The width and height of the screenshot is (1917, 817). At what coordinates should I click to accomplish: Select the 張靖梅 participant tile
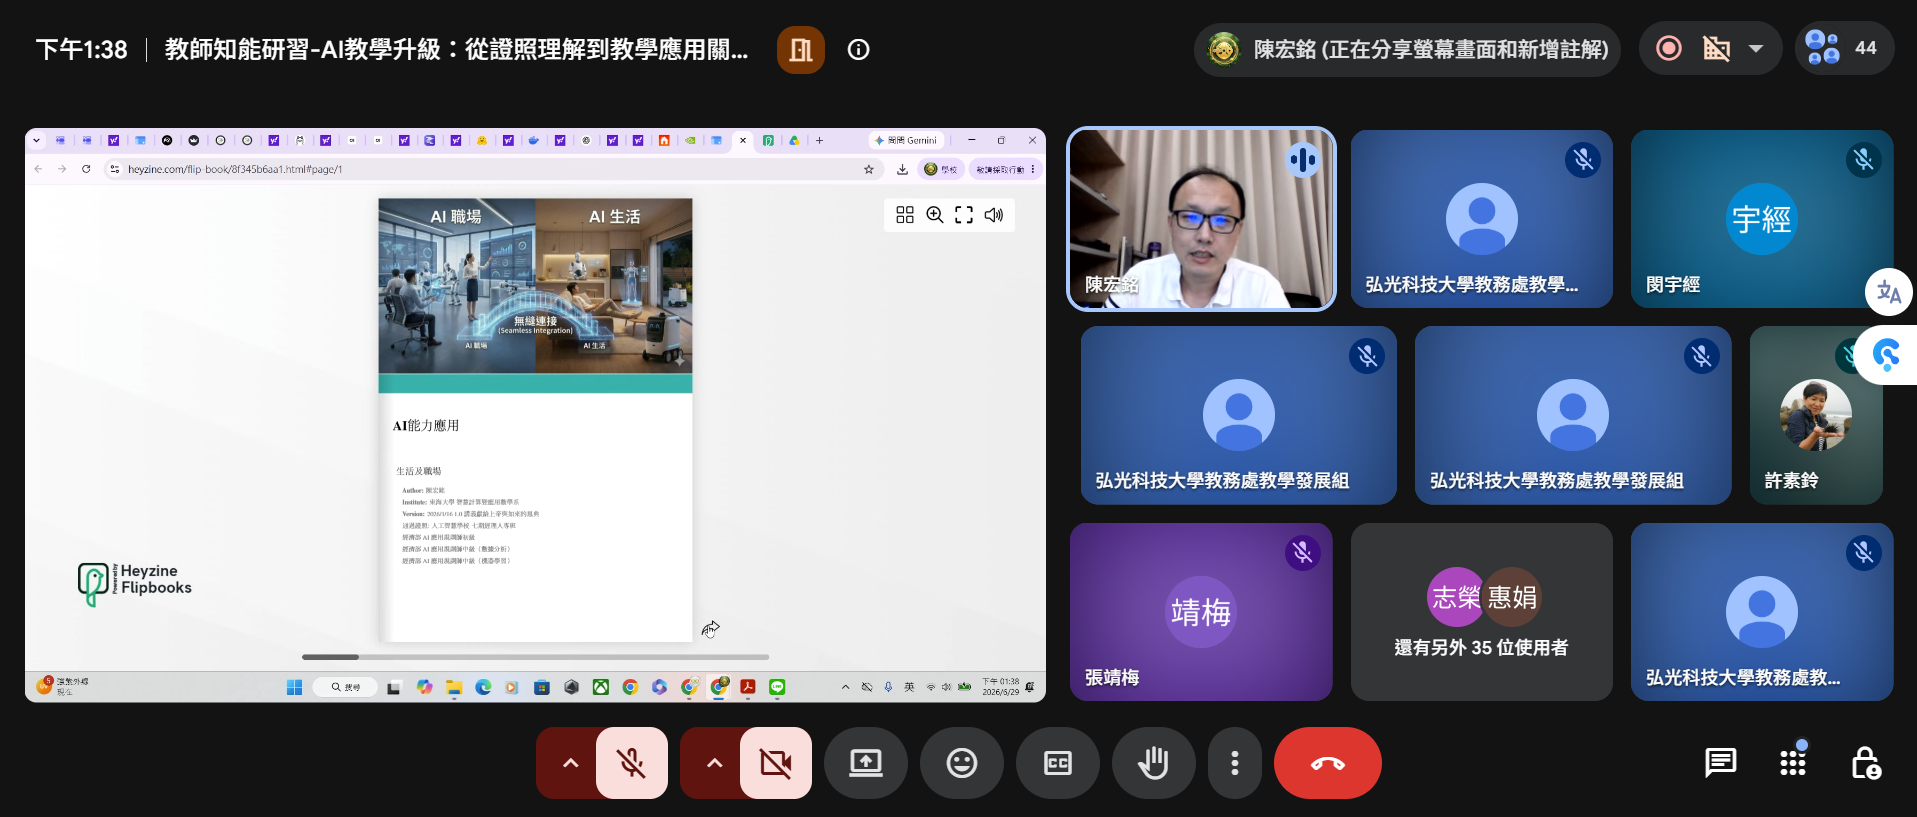[1201, 612]
